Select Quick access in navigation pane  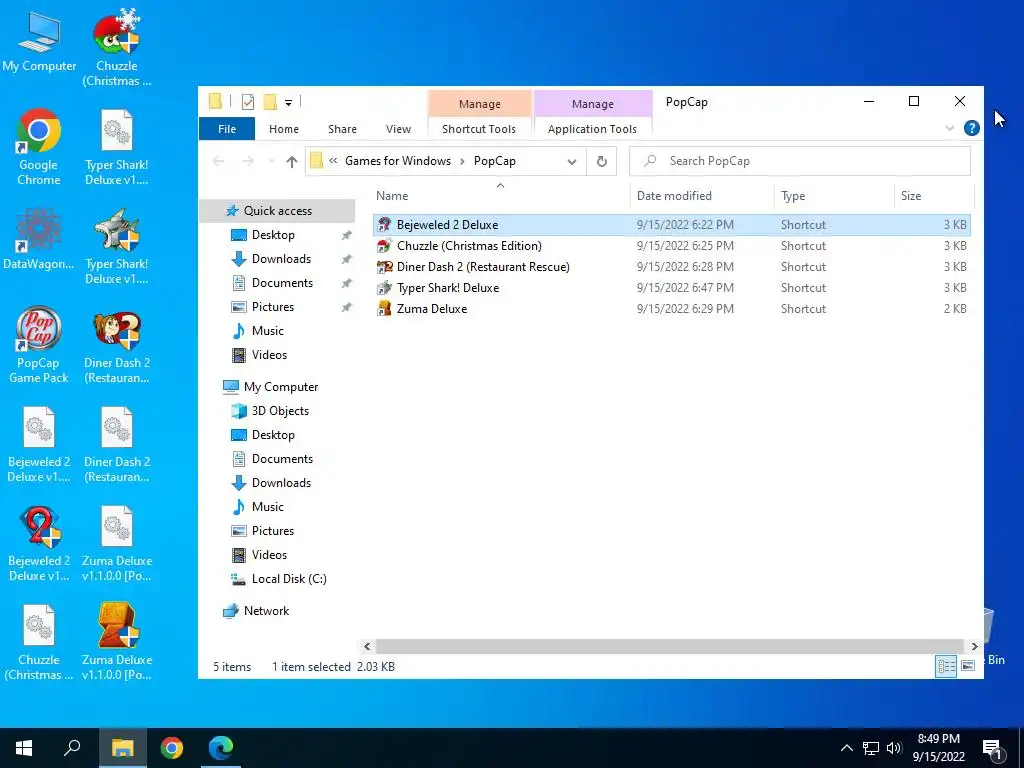(x=277, y=210)
